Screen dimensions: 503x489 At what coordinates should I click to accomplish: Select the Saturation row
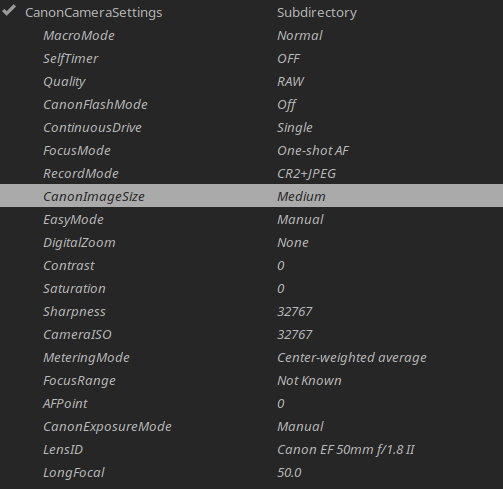click(251, 289)
